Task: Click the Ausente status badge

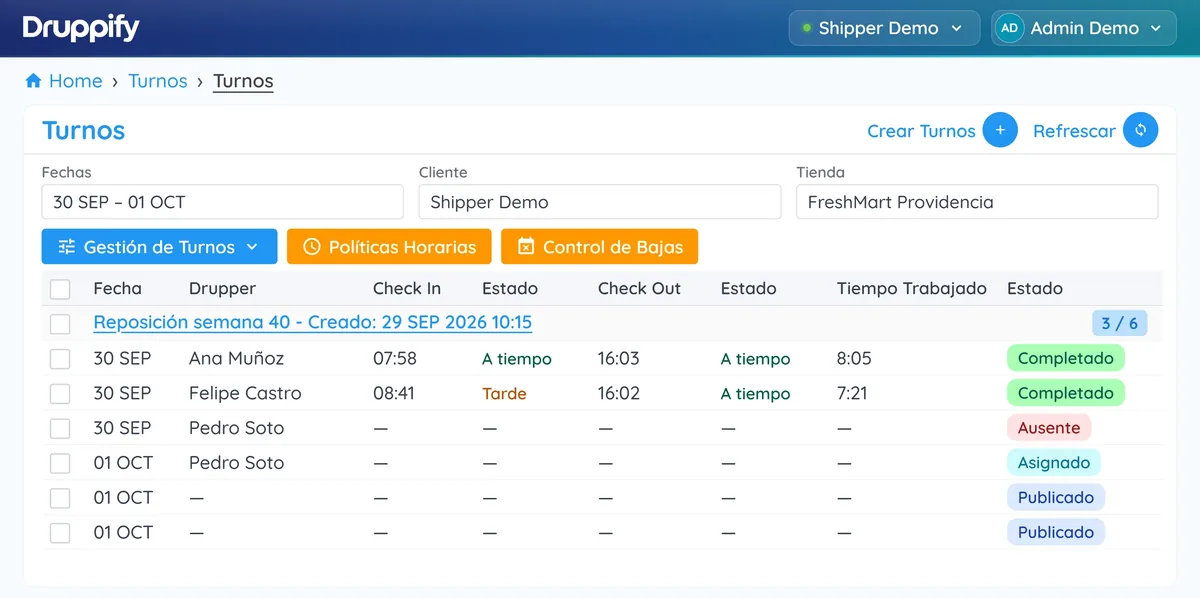Action: pyautogui.click(x=1049, y=428)
